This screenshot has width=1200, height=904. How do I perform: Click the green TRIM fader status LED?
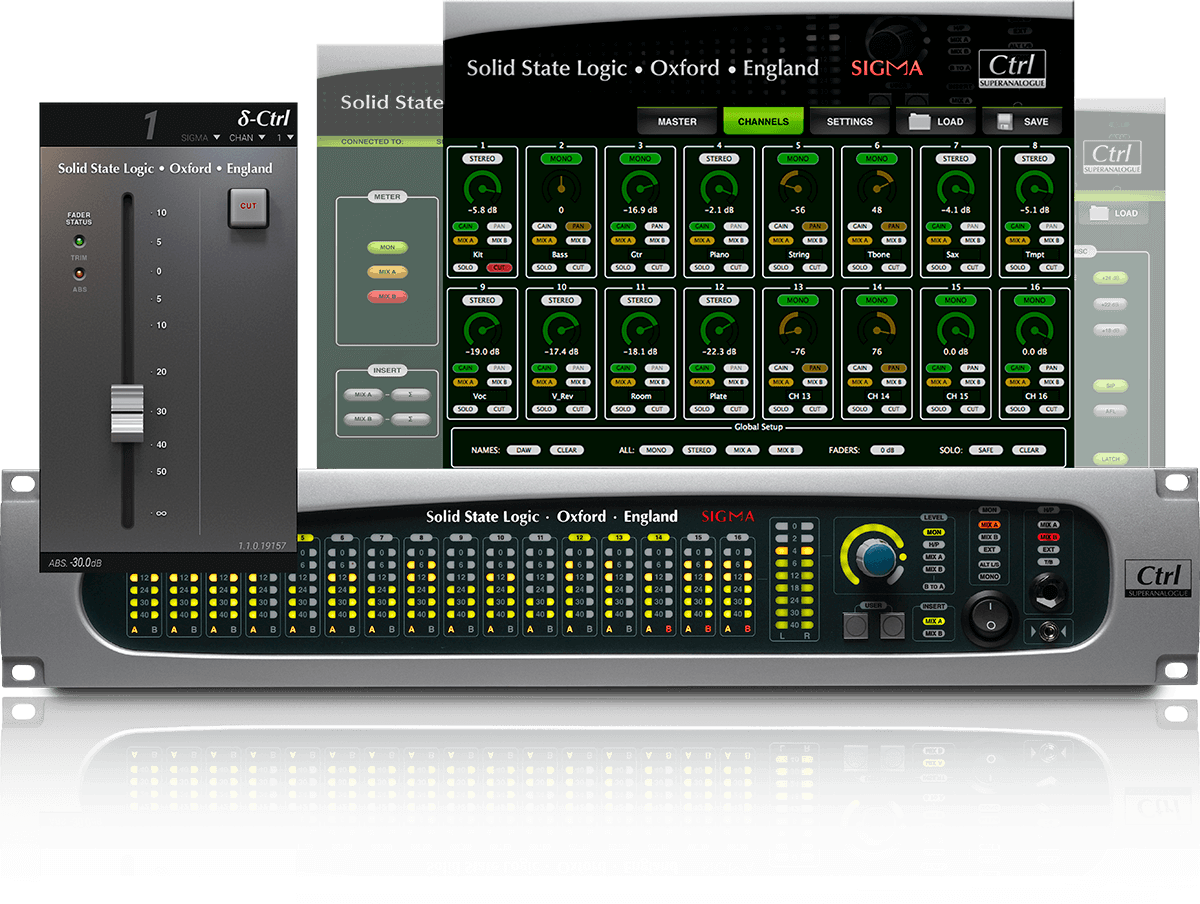pos(78,241)
